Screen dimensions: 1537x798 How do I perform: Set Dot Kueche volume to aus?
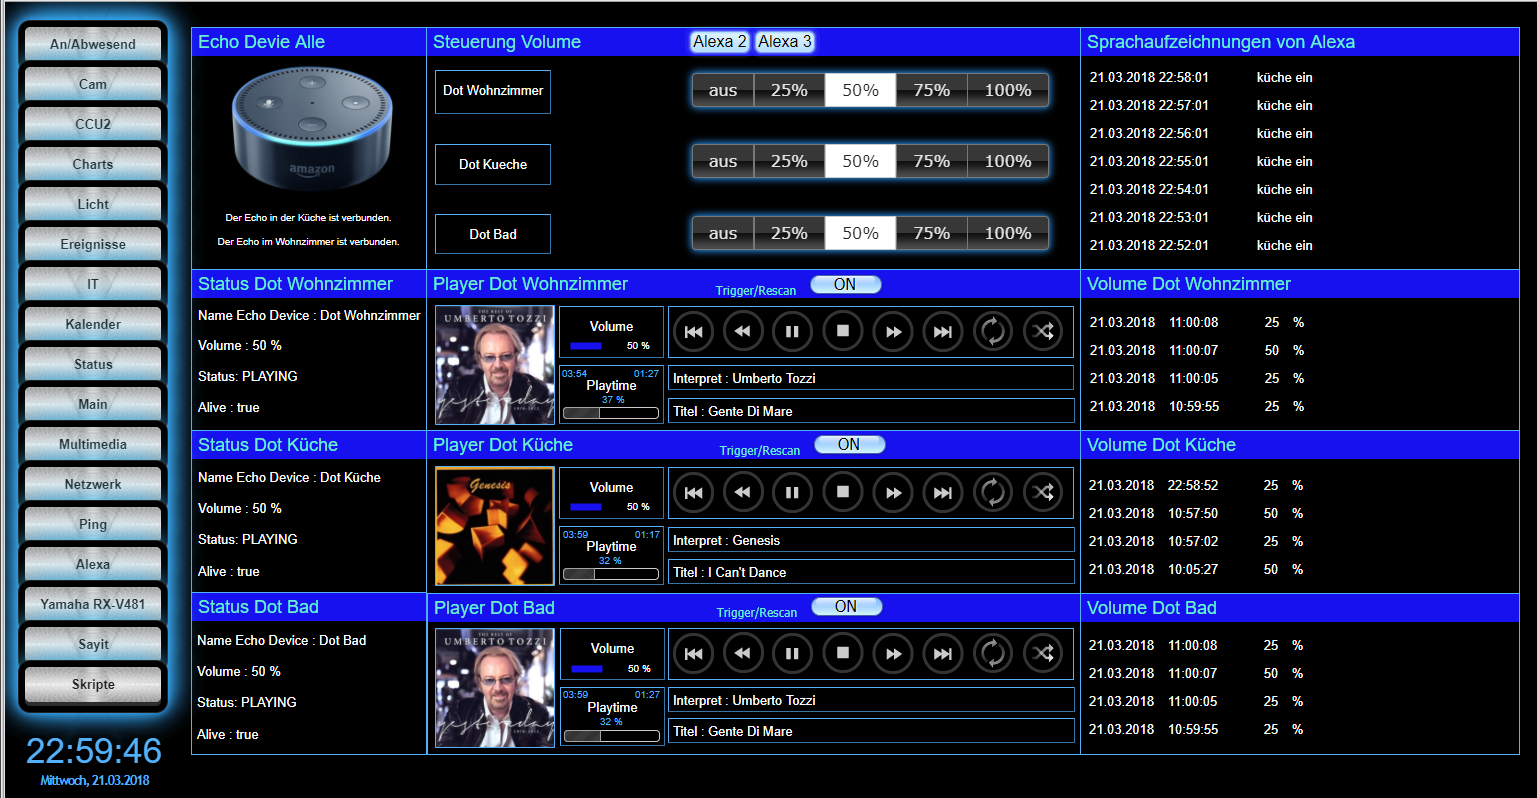(723, 161)
